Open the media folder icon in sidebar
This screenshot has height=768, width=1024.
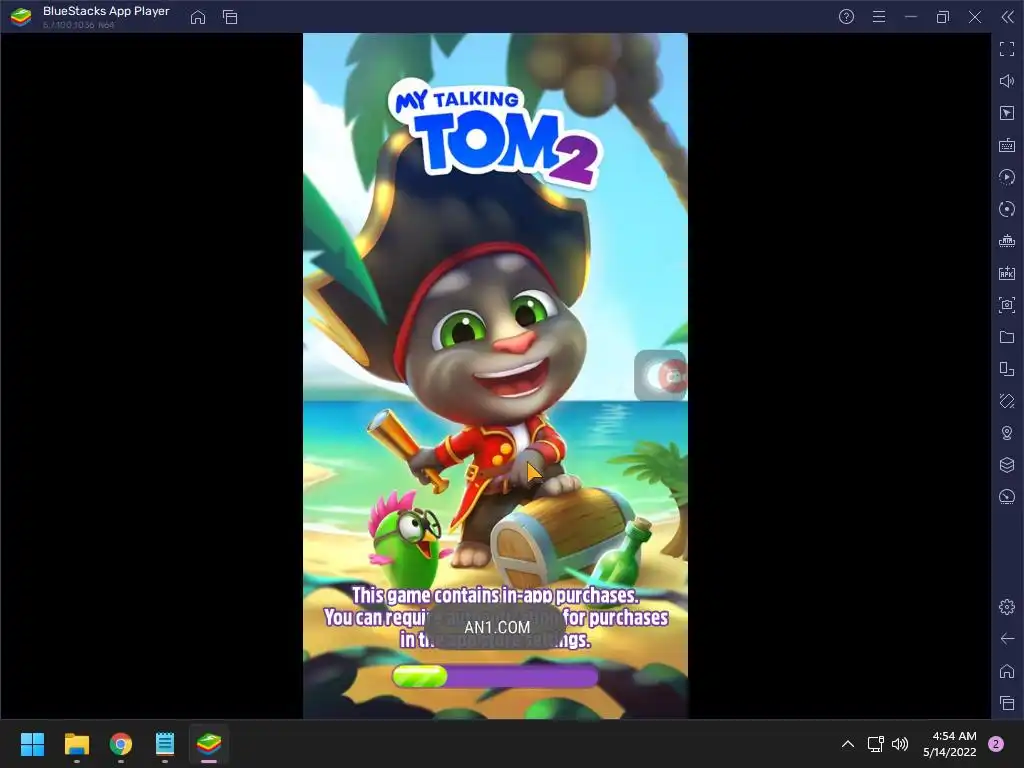(1006, 337)
